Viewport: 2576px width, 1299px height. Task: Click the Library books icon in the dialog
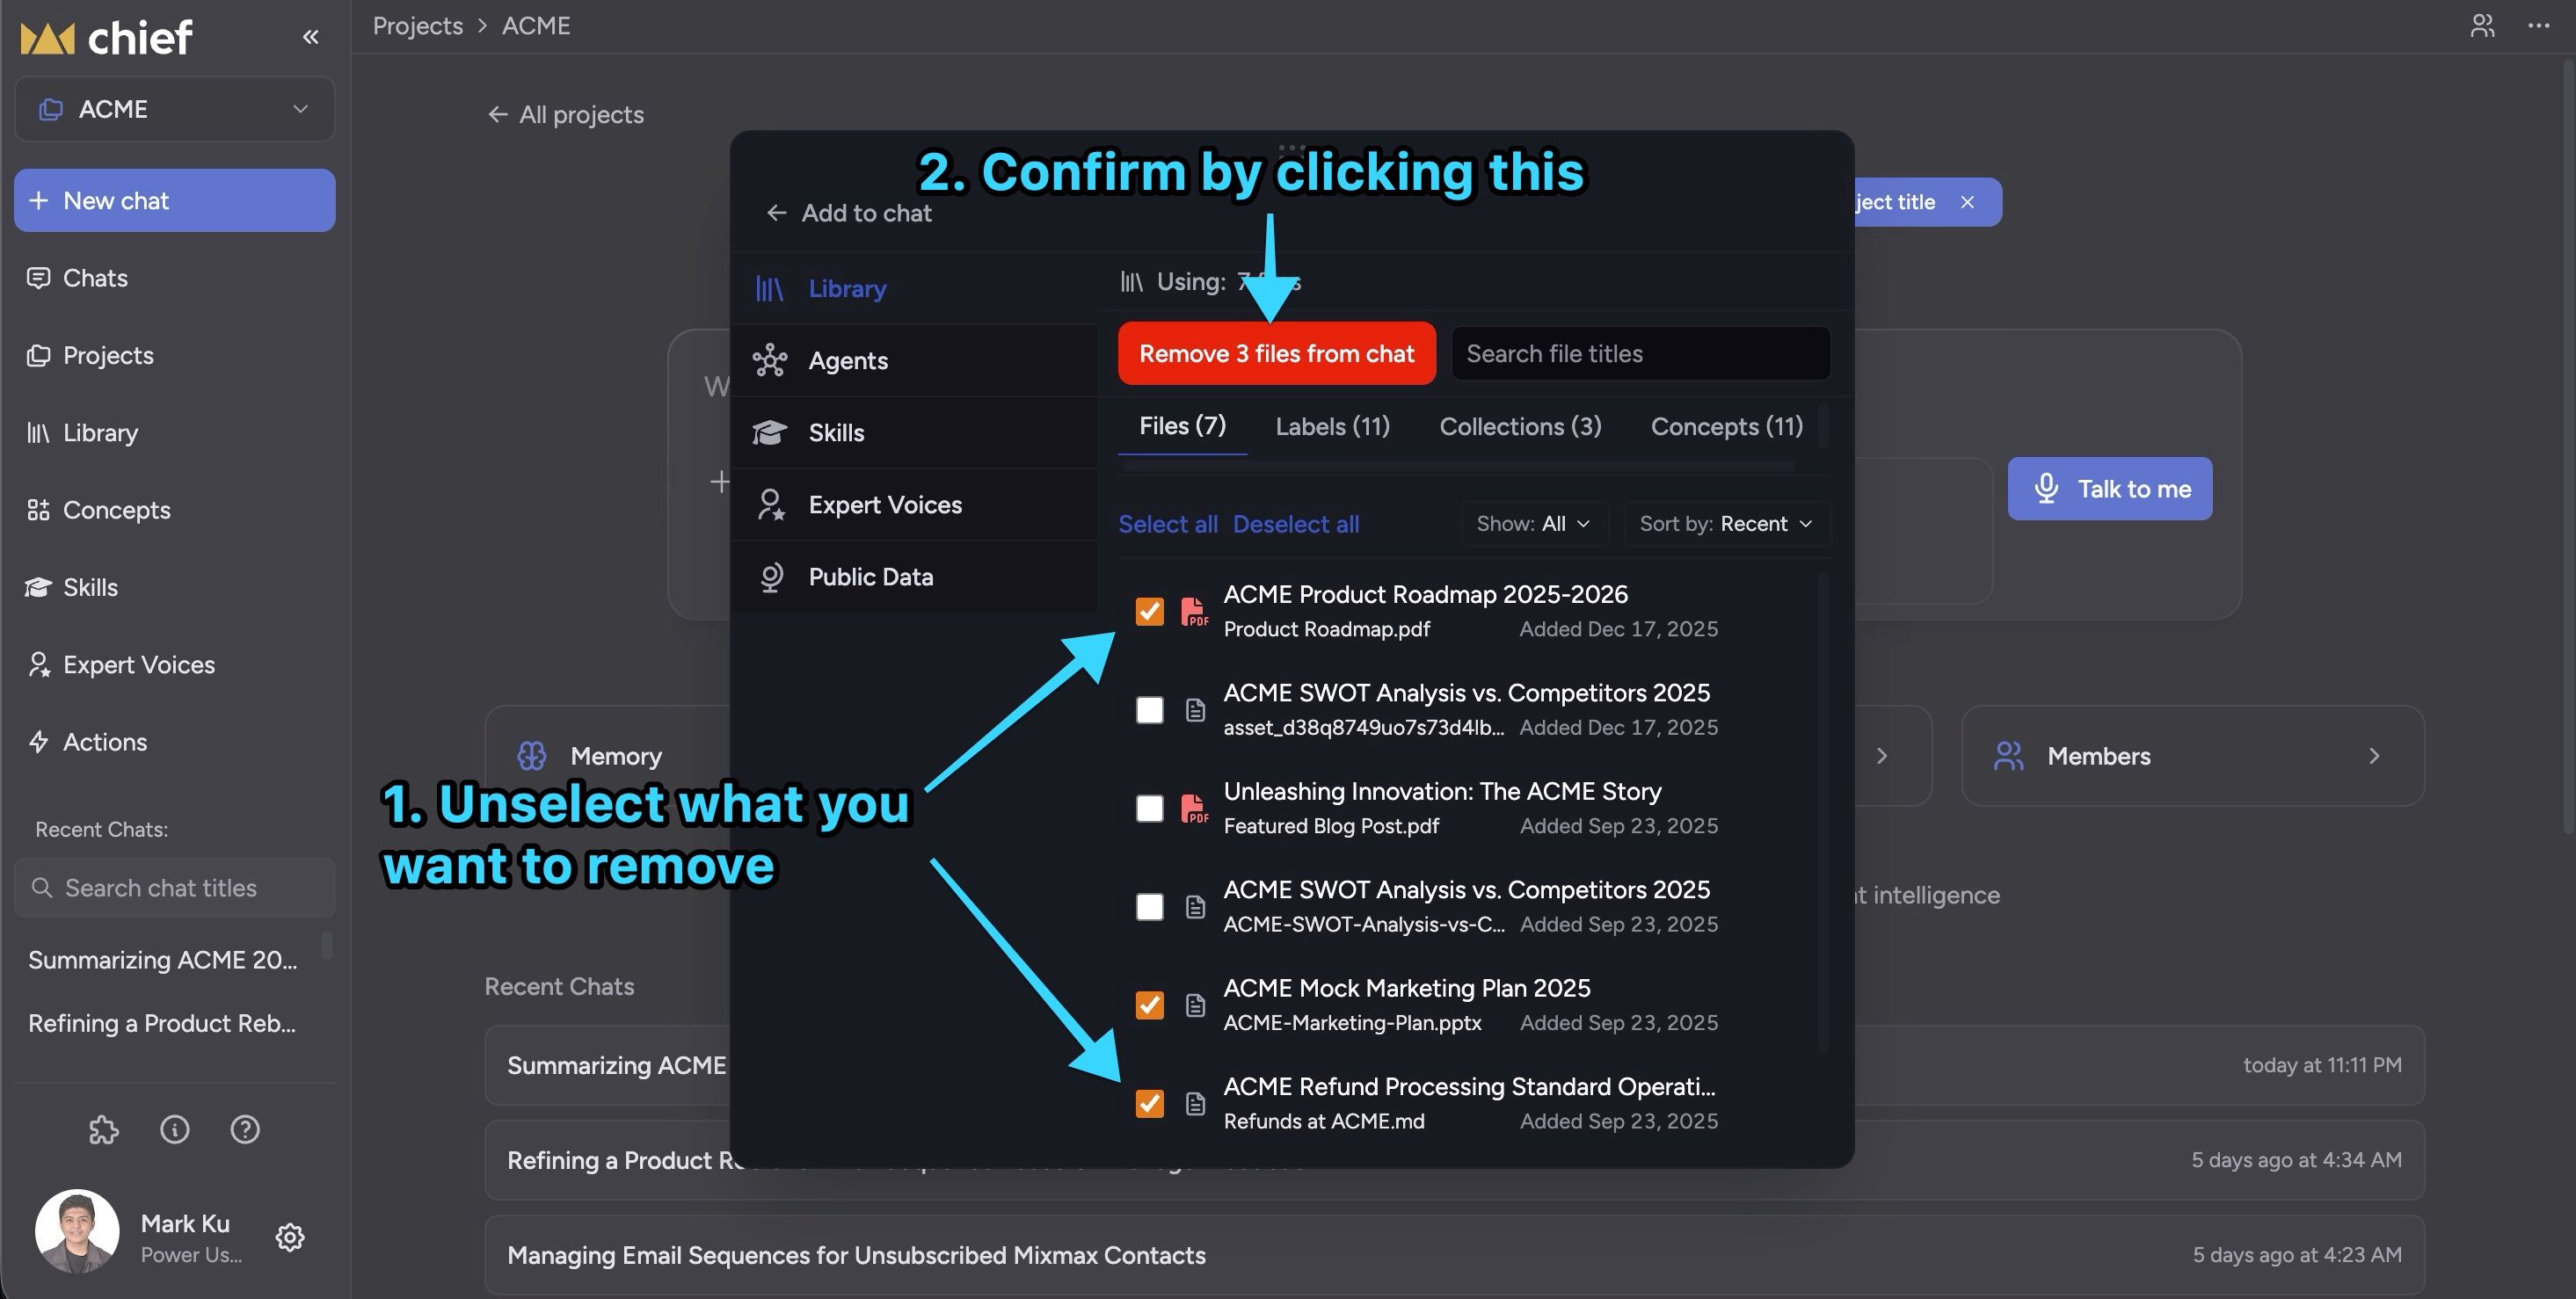tap(769, 289)
